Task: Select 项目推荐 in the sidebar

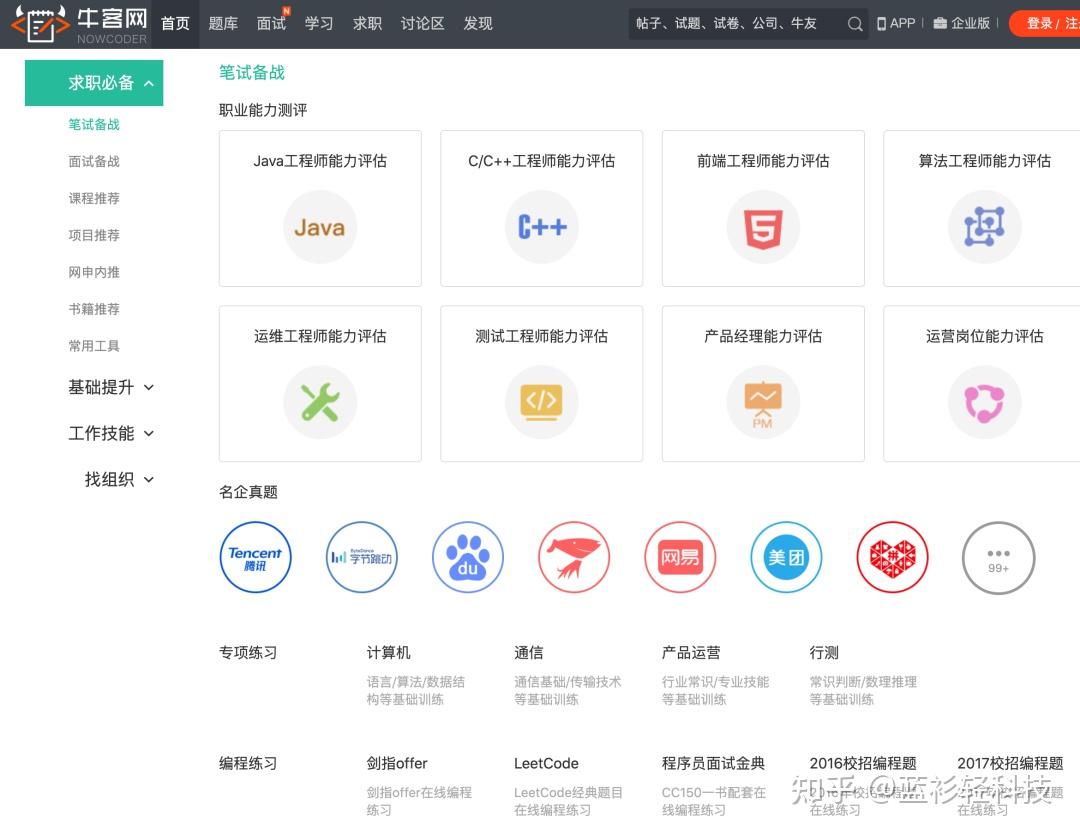Action: [94, 235]
